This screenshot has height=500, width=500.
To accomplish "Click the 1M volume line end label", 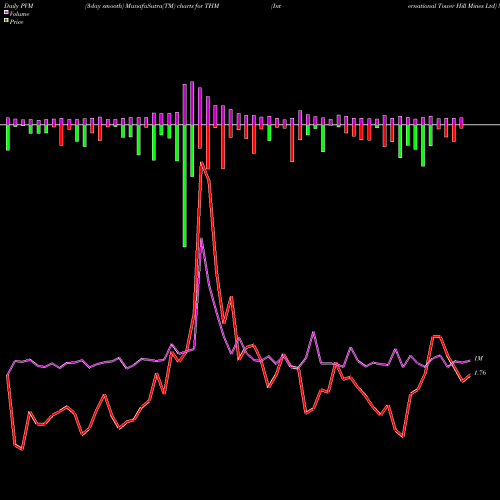I will coord(478,359).
